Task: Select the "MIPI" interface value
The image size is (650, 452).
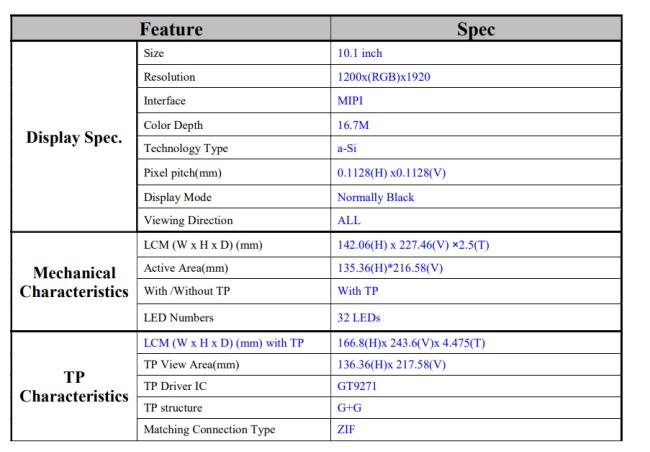Action: click(352, 101)
